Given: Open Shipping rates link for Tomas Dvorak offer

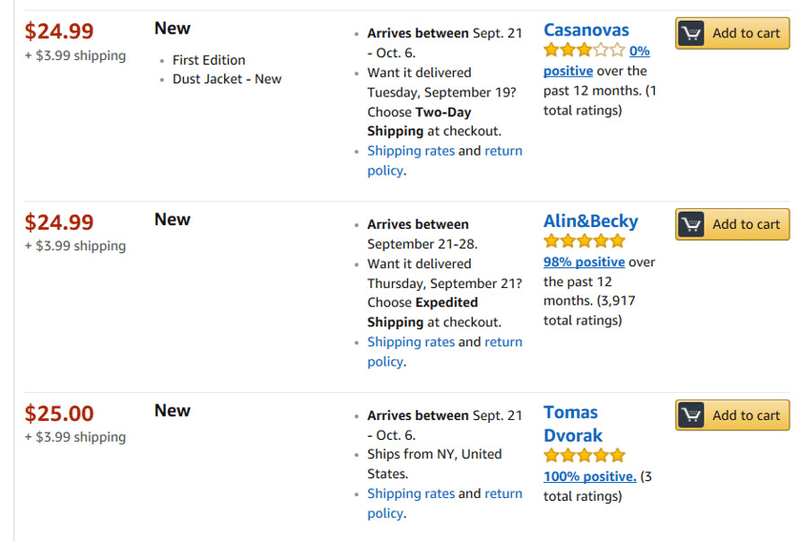Looking at the screenshot, I should (411, 494).
